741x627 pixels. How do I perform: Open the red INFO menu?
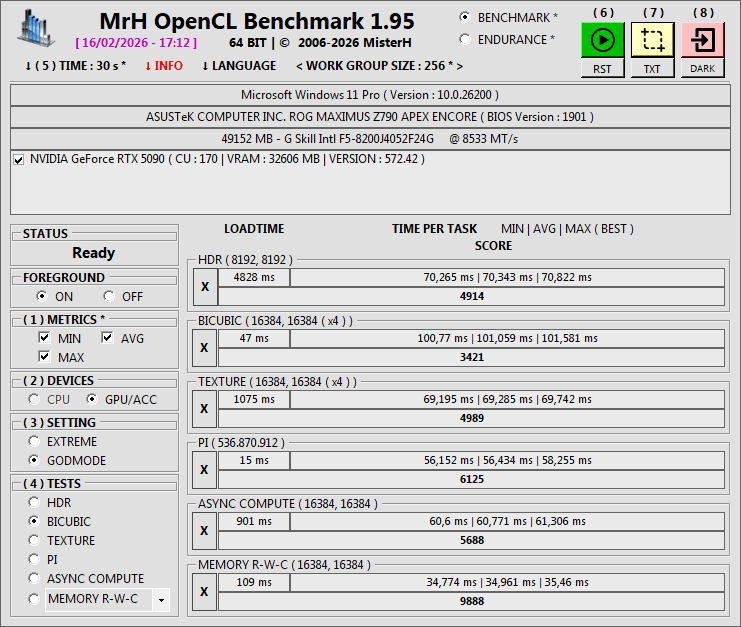[x=164, y=66]
